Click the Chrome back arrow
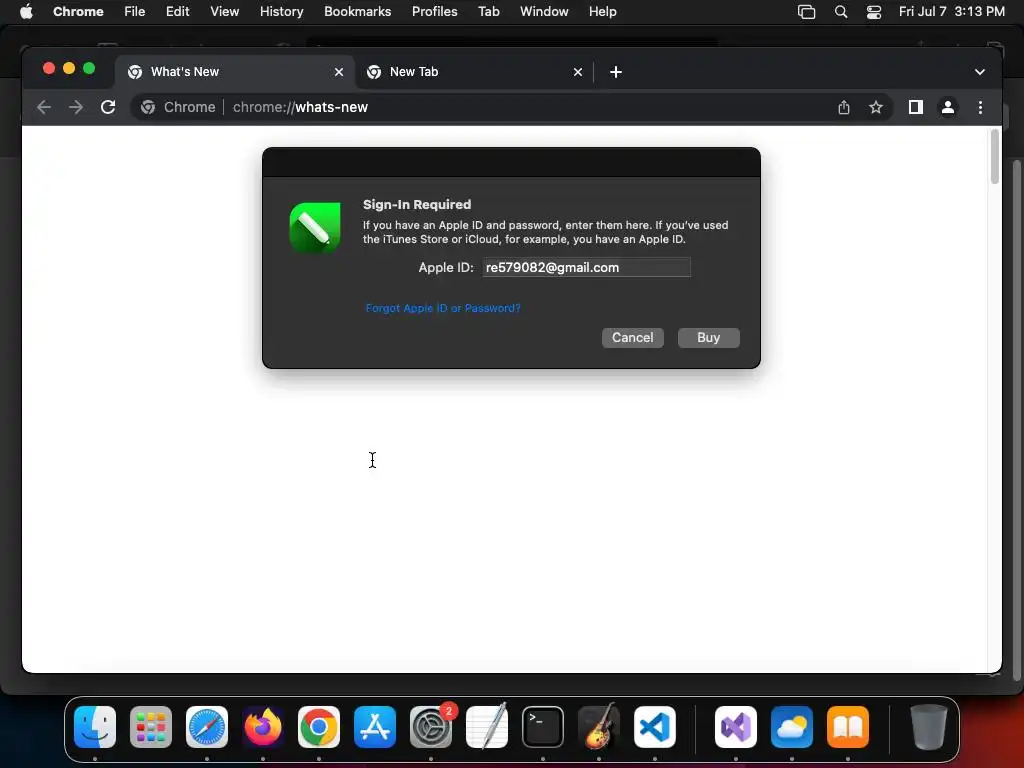Viewport: 1024px width, 768px height. tap(44, 107)
